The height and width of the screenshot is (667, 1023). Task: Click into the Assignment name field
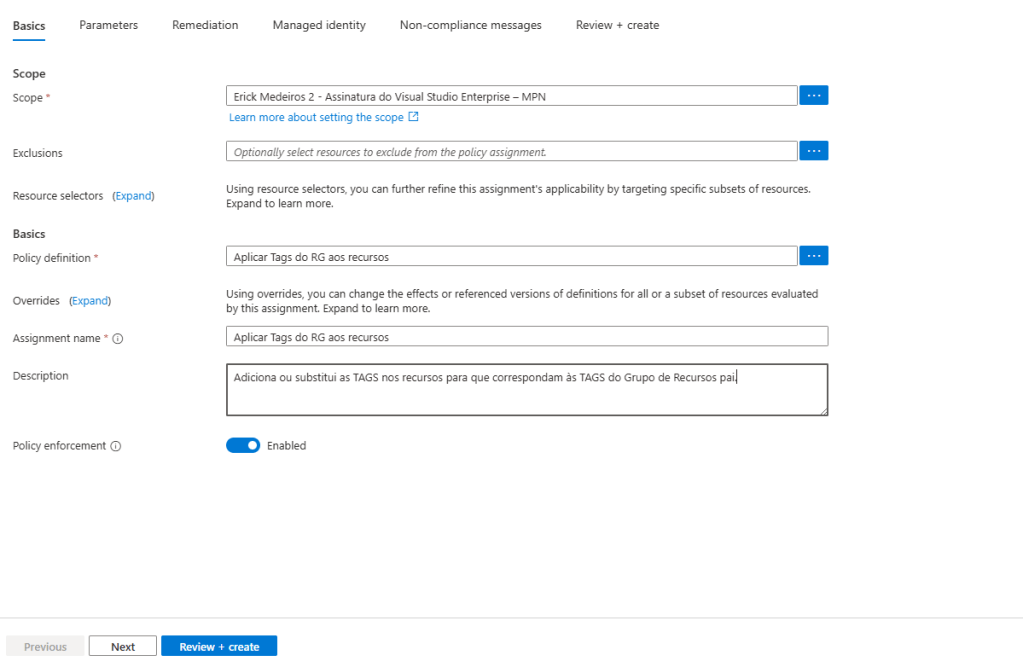[x=526, y=337]
